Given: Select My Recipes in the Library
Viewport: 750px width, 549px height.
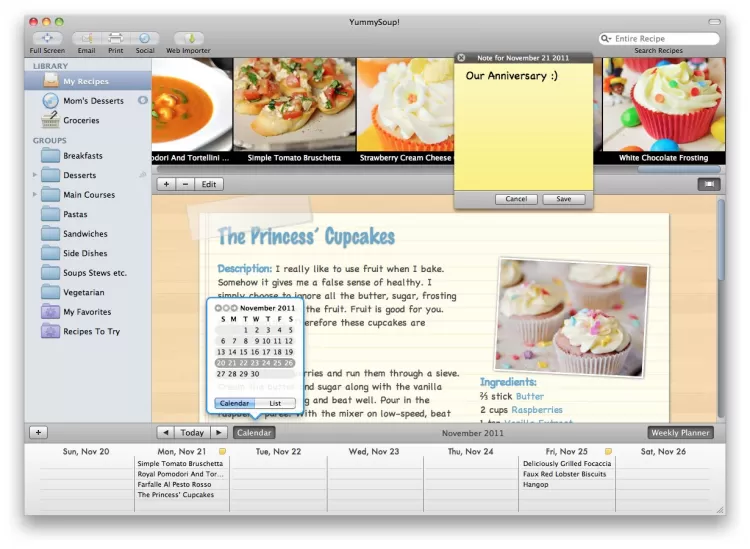Looking at the screenshot, I should point(85,81).
